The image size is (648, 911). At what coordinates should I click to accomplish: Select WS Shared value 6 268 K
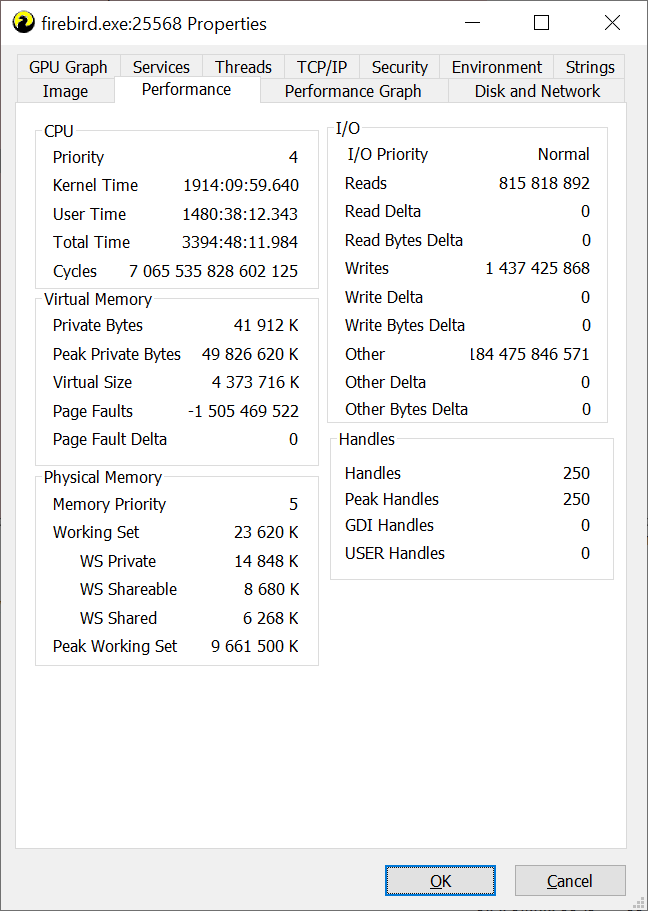(x=271, y=618)
